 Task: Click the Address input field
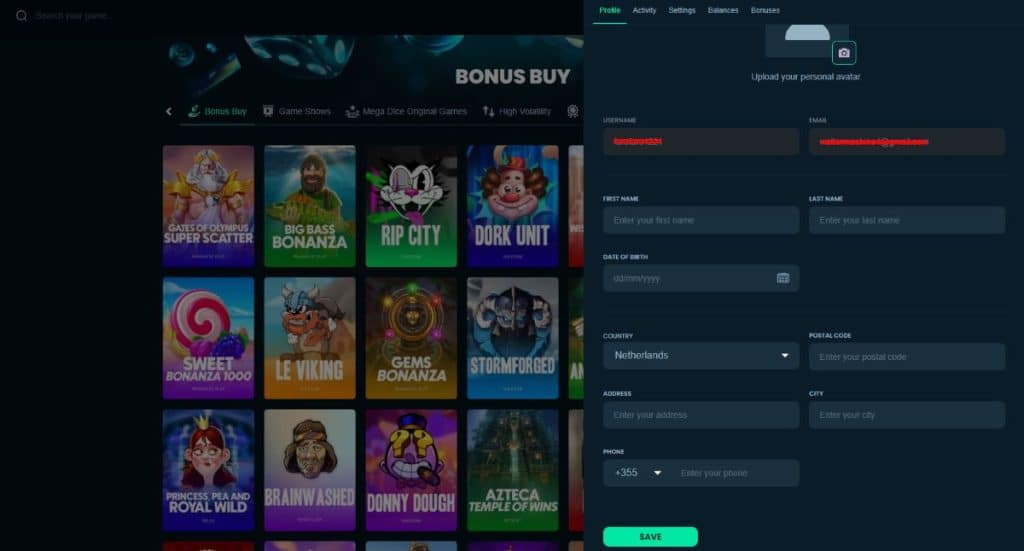[x=701, y=415]
